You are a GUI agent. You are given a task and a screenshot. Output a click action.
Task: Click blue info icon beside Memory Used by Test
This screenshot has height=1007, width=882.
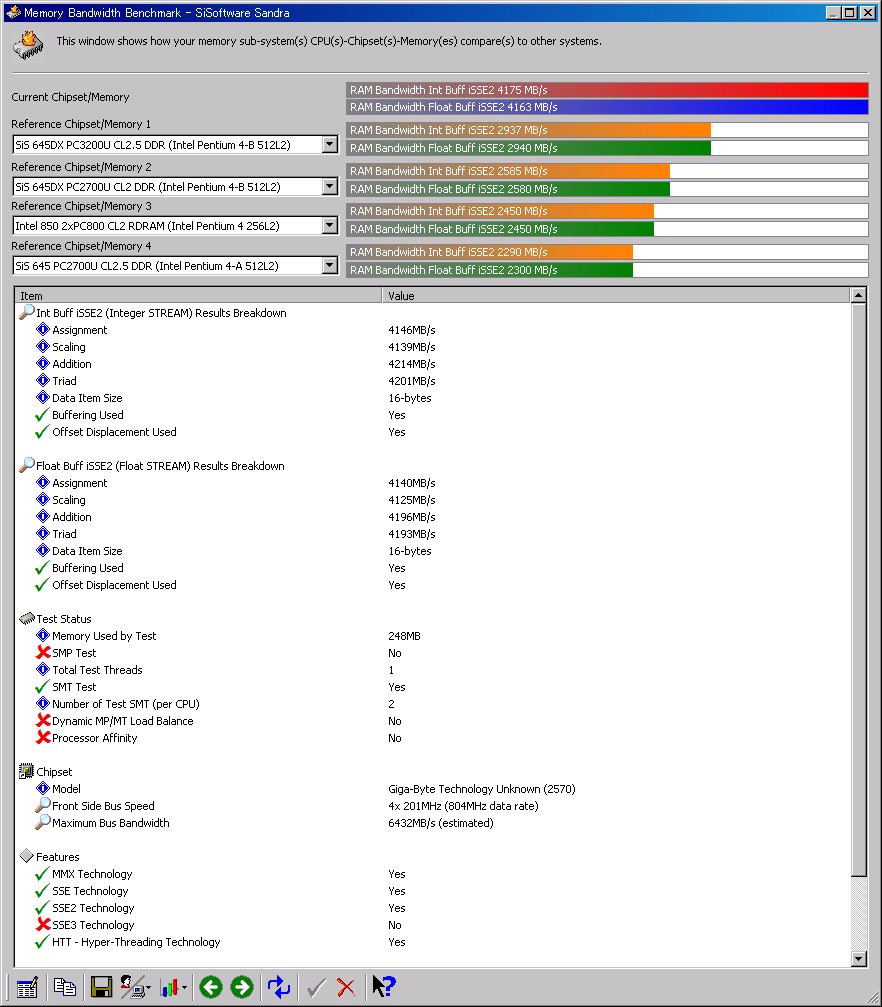42,635
